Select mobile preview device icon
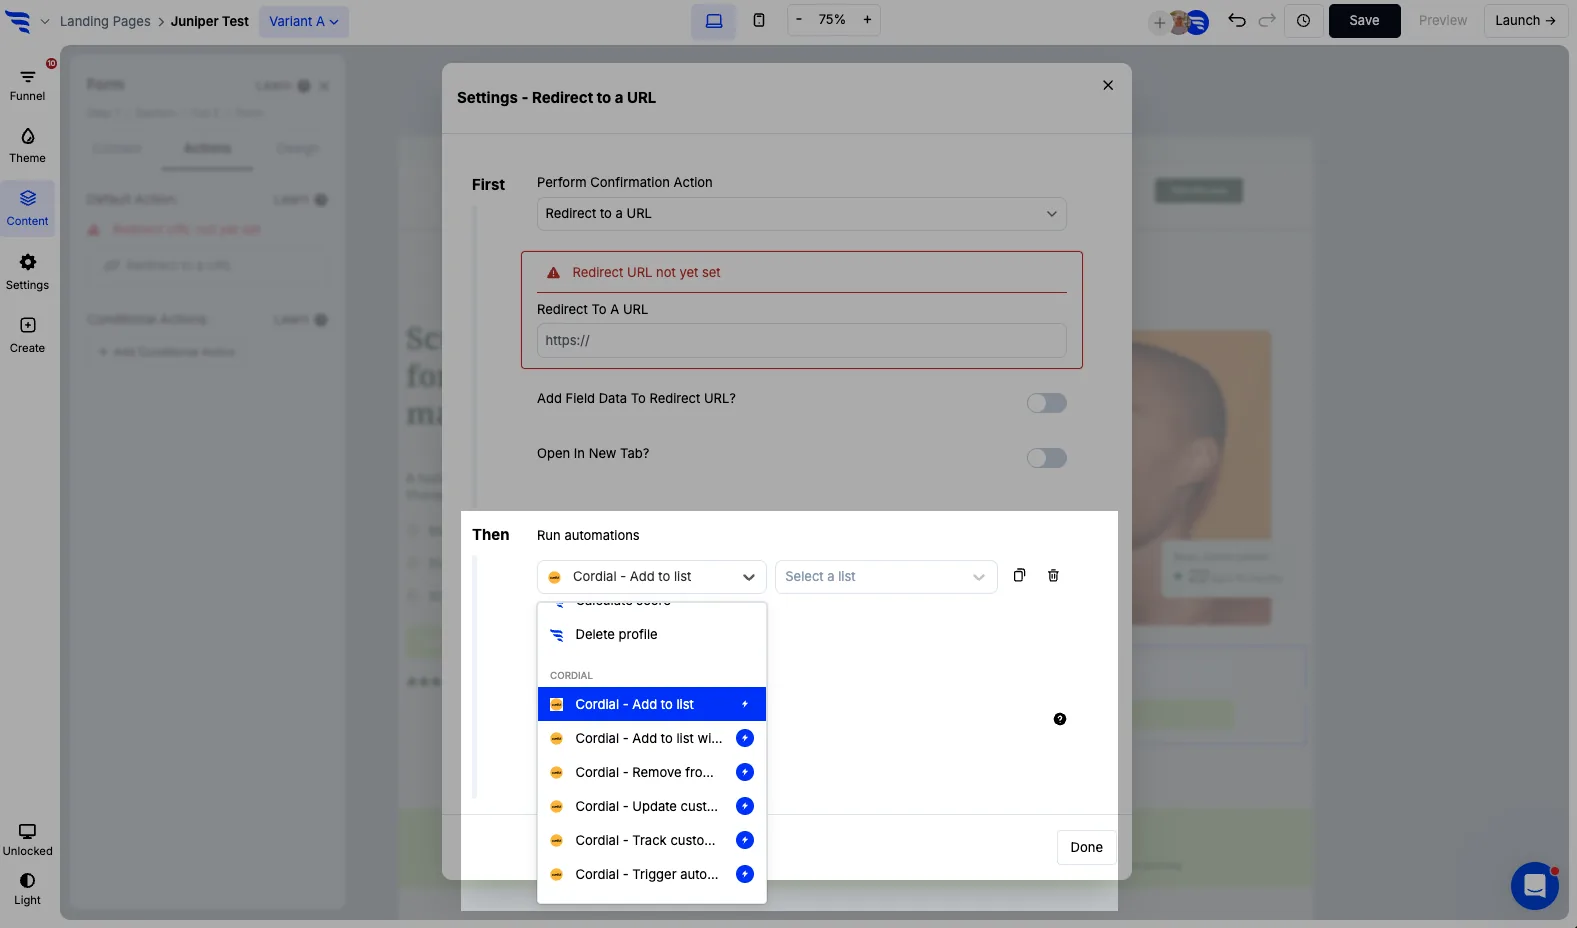The height and width of the screenshot is (928, 1577). 759,20
